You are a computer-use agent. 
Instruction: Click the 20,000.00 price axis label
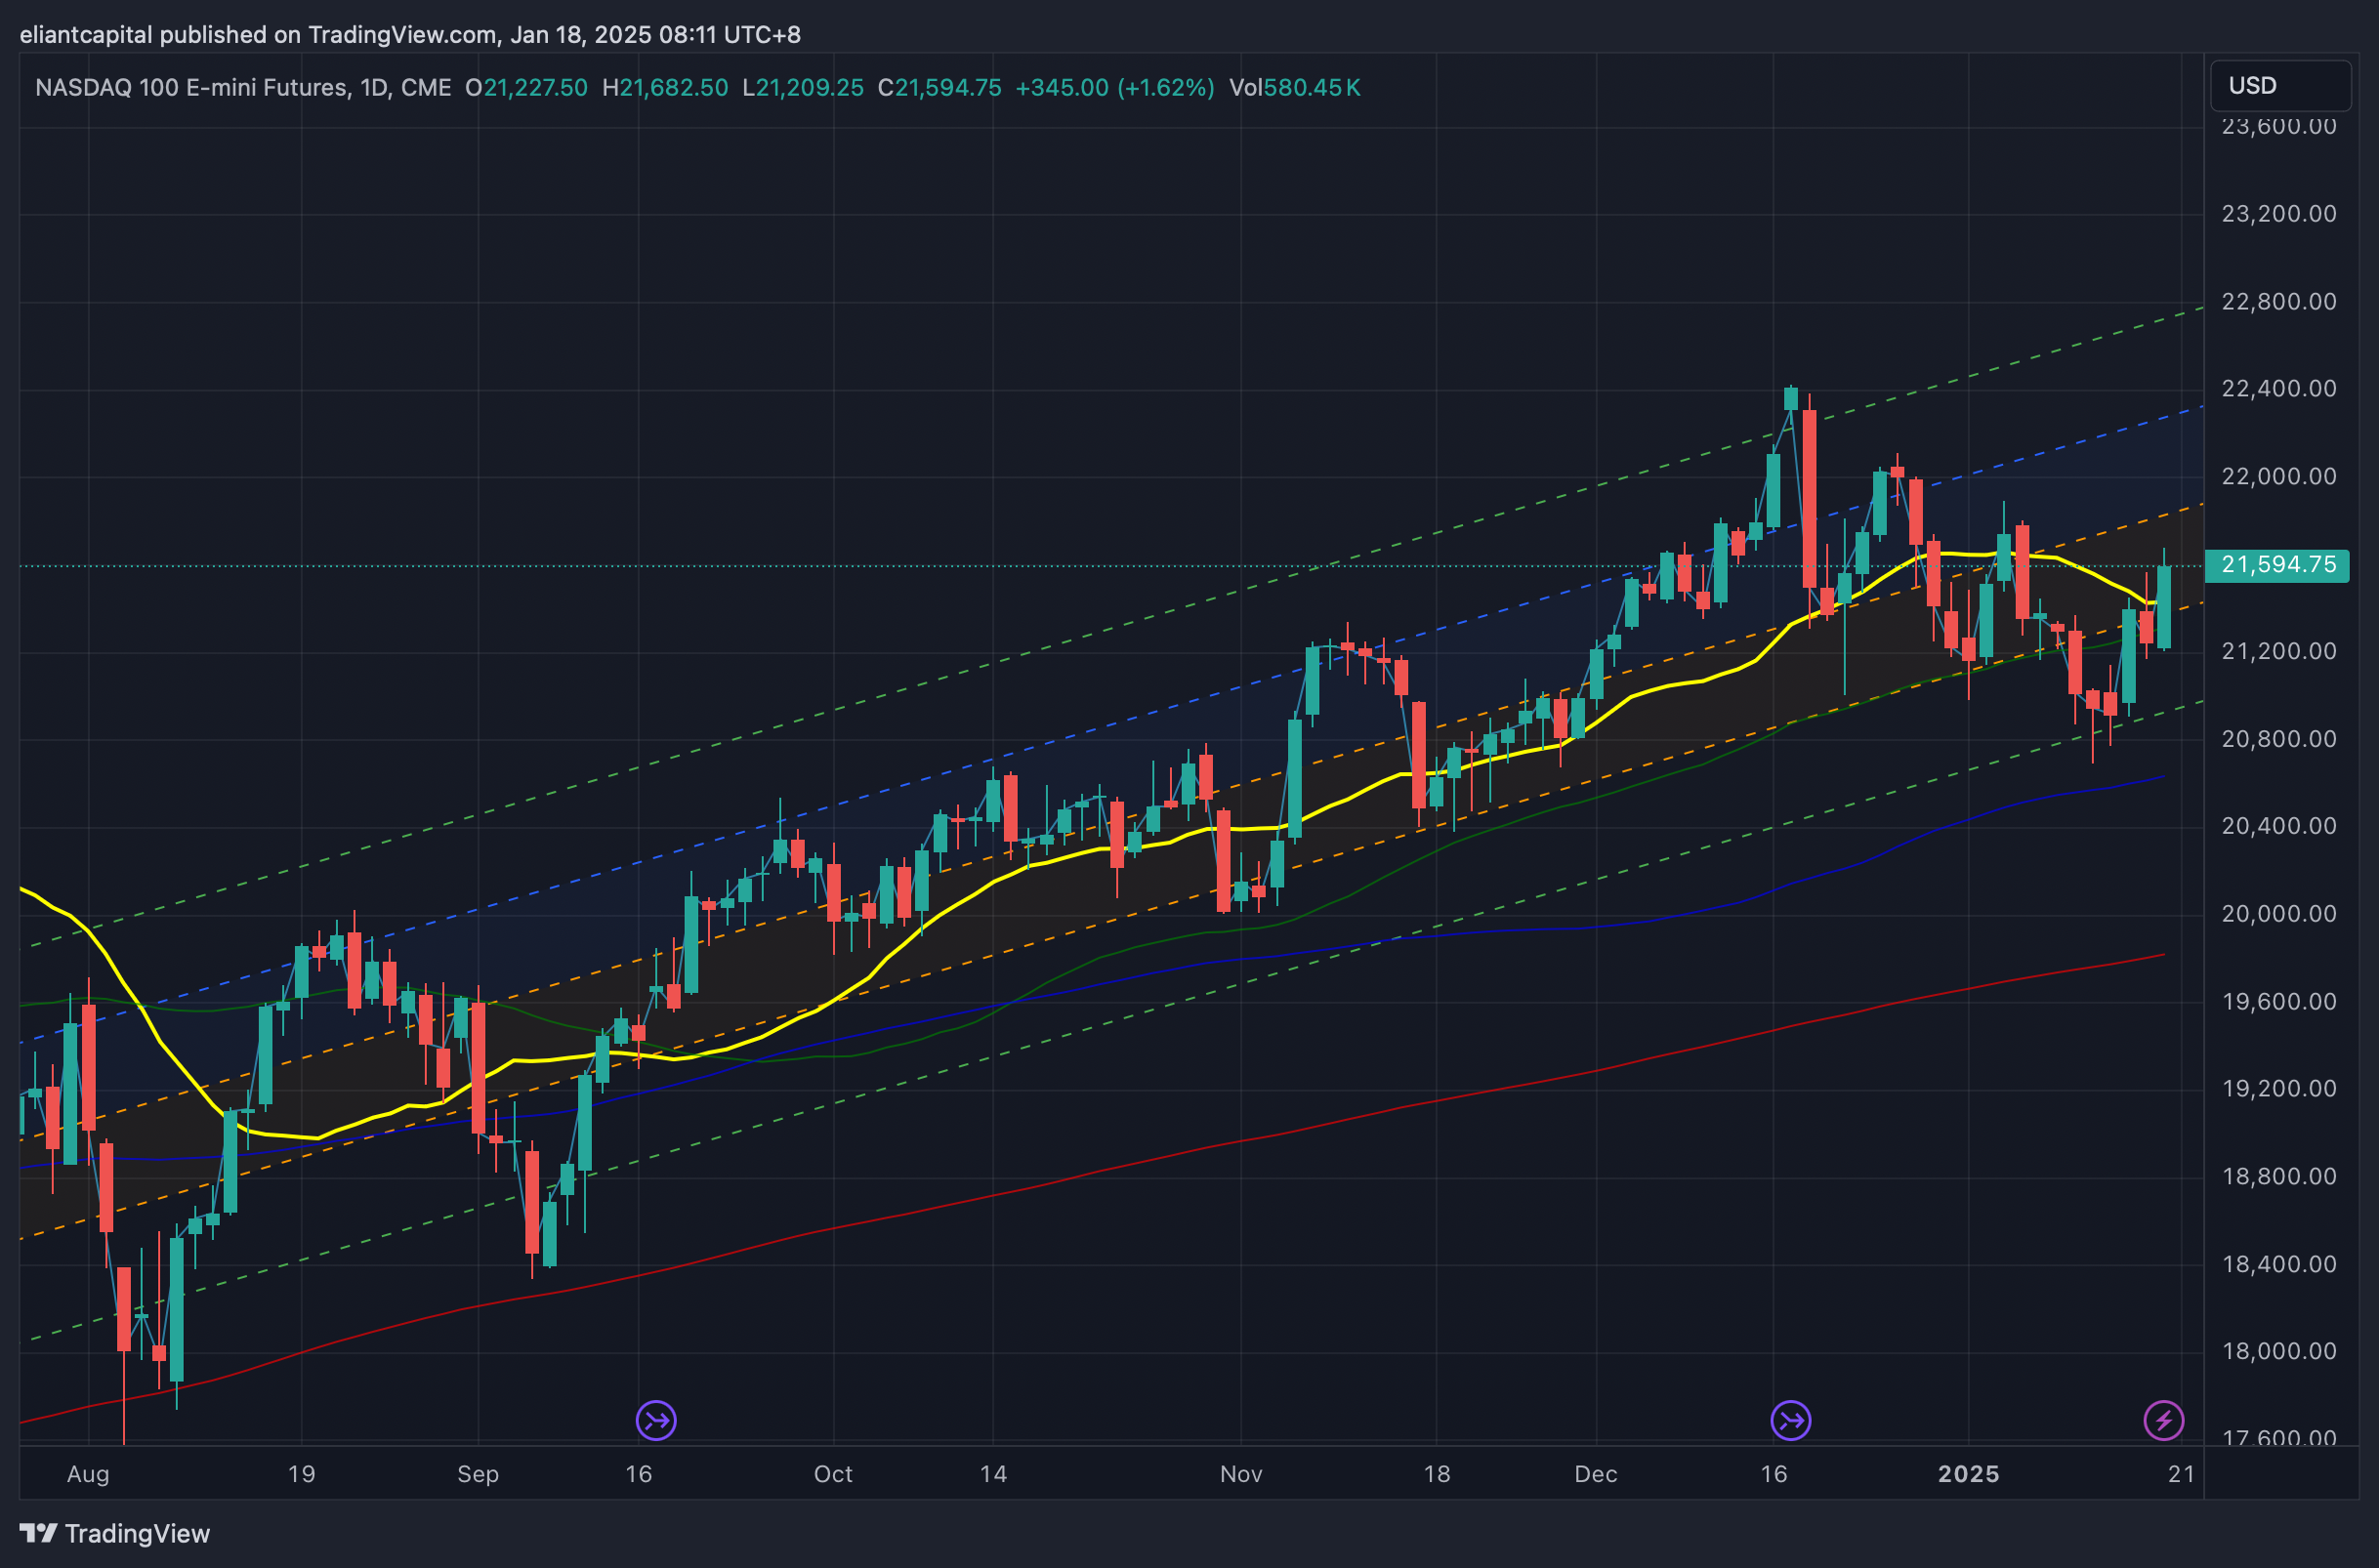(2278, 914)
